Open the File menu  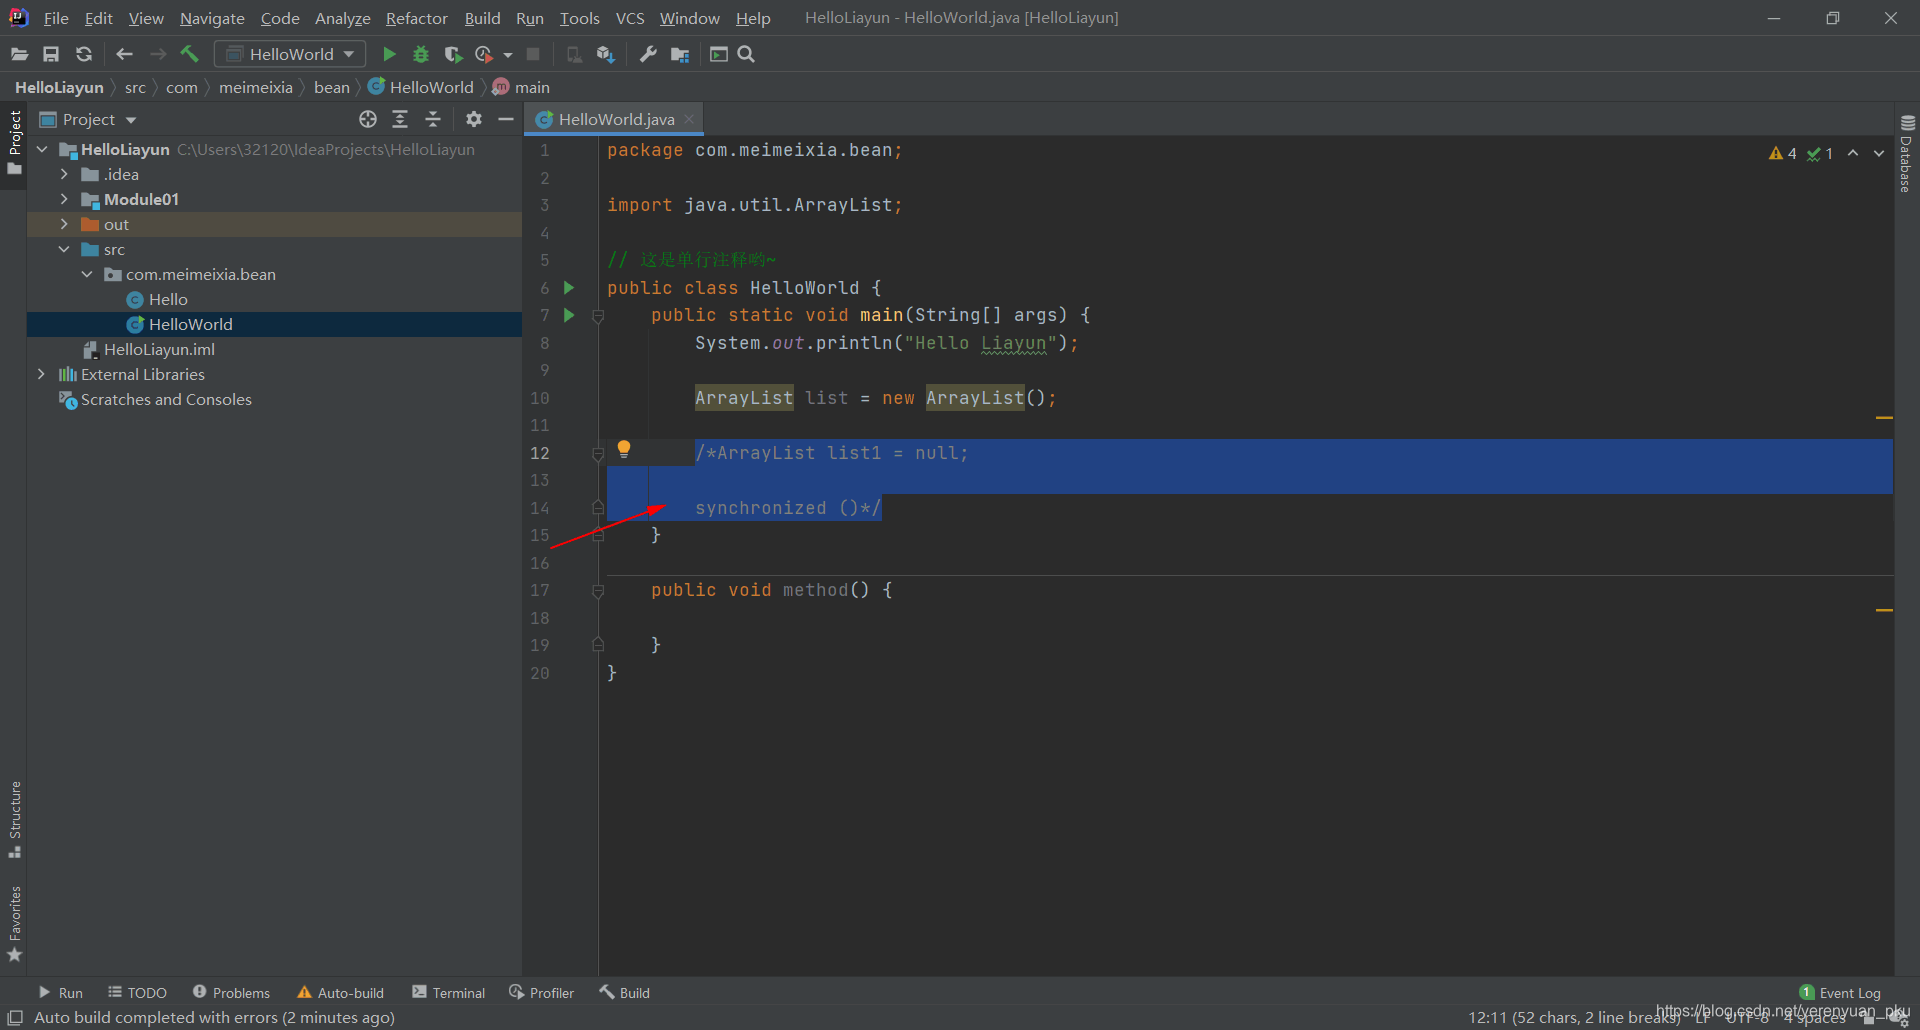point(56,18)
